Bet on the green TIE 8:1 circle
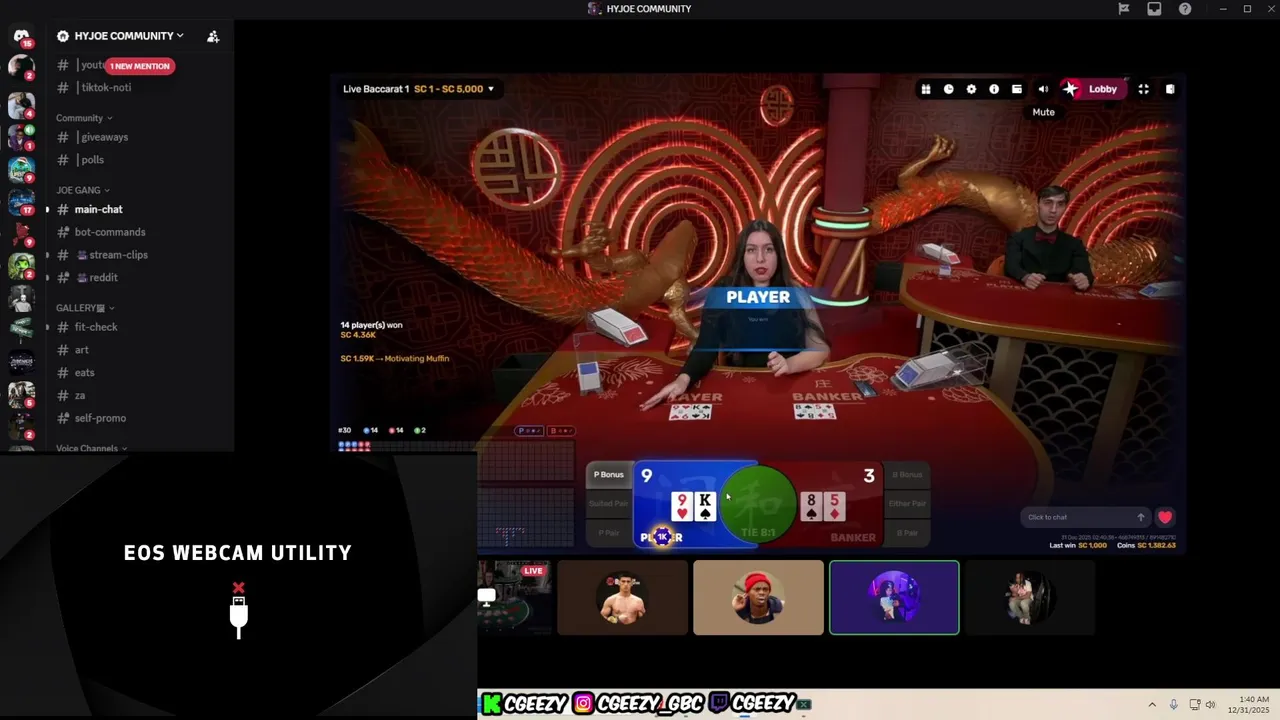This screenshot has width=1280, height=720. pyautogui.click(x=757, y=505)
